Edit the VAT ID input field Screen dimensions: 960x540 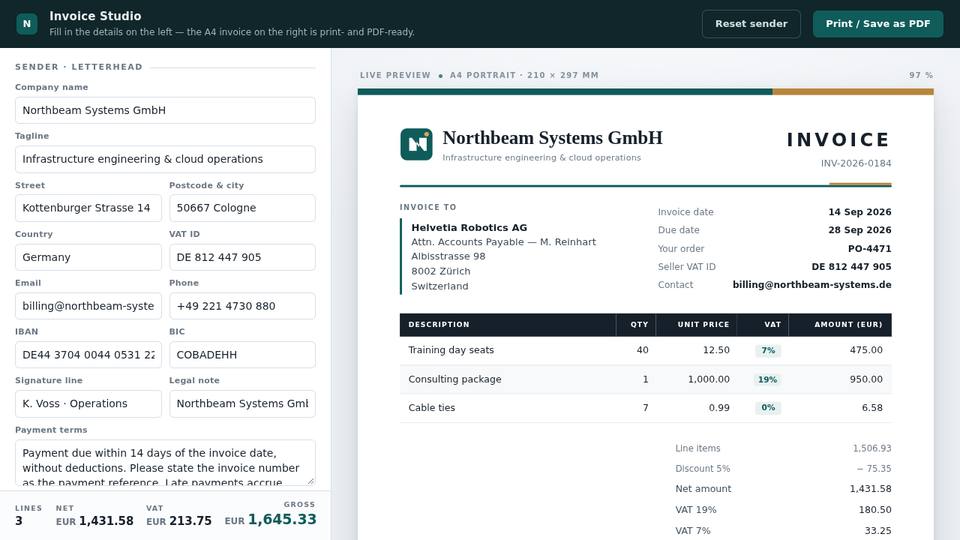click(x=242, y=257)
